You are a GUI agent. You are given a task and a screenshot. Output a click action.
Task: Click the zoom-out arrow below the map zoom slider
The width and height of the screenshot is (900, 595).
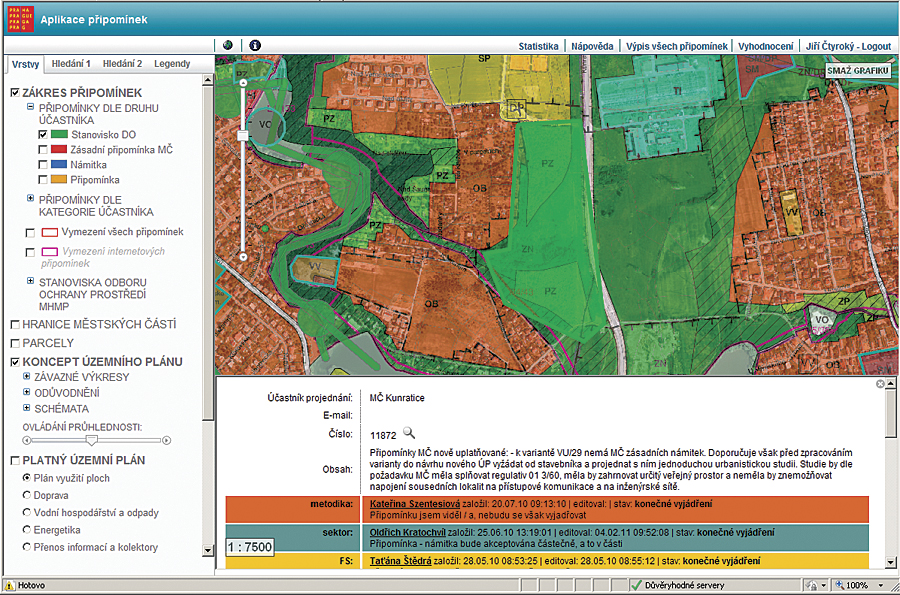[242, 257]
